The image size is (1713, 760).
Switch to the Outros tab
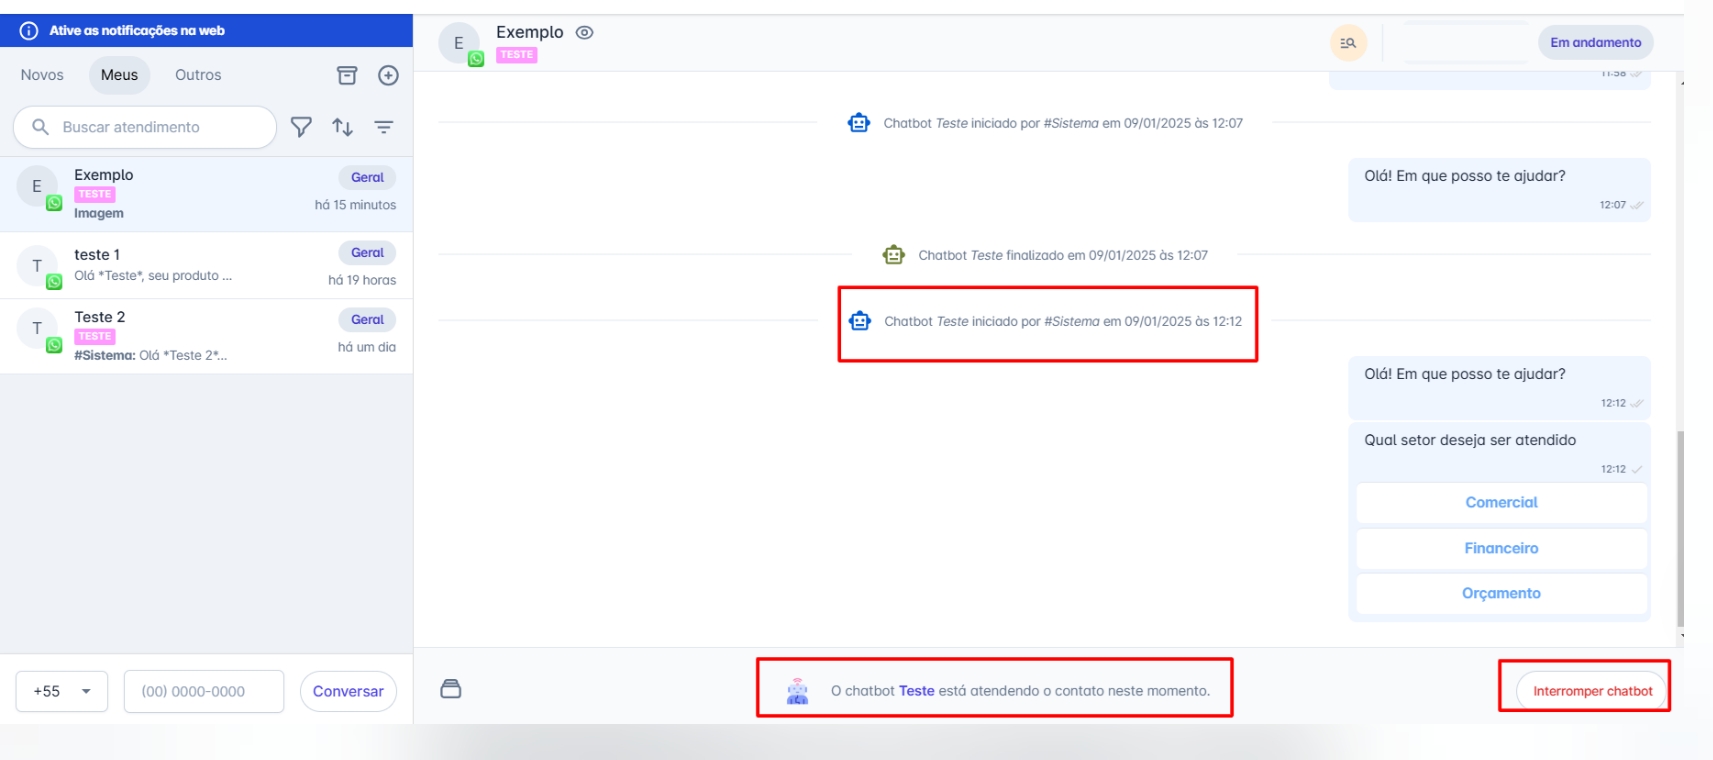pyautogui.click(x=198, y=75)
